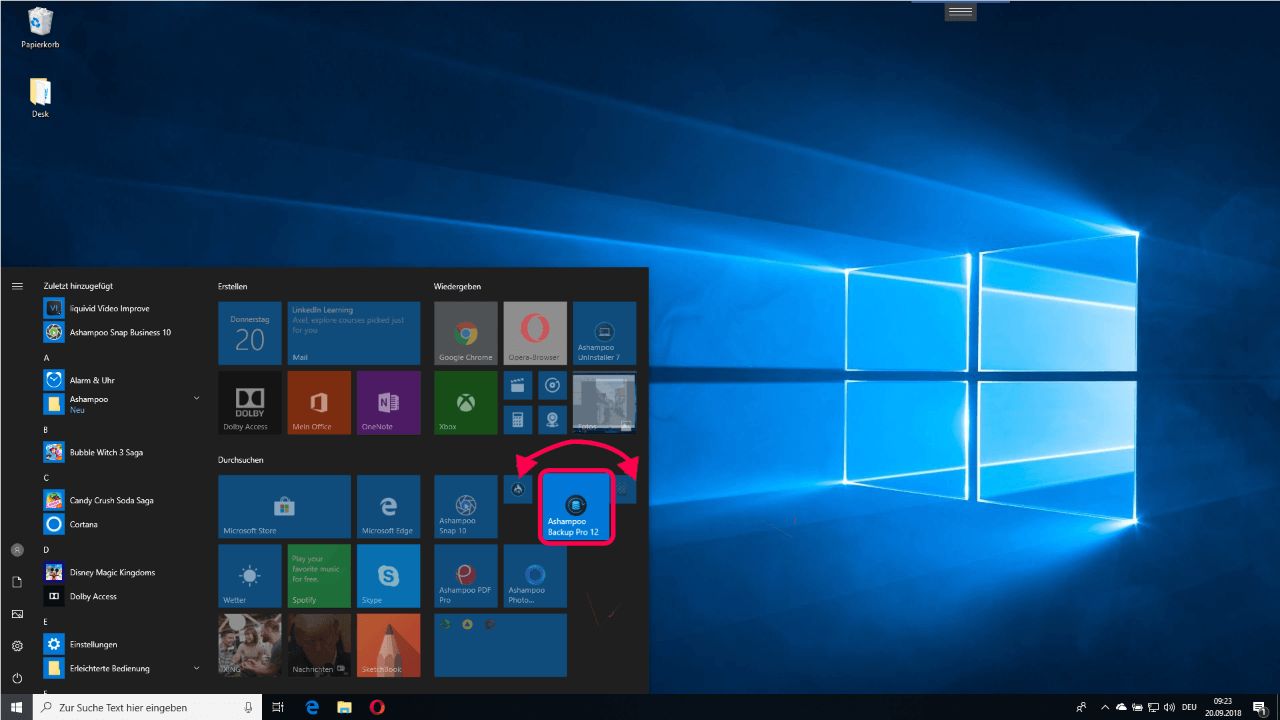Open the Camera small tile
This screenshot has width=1280, height=720.
click(552, 419)
